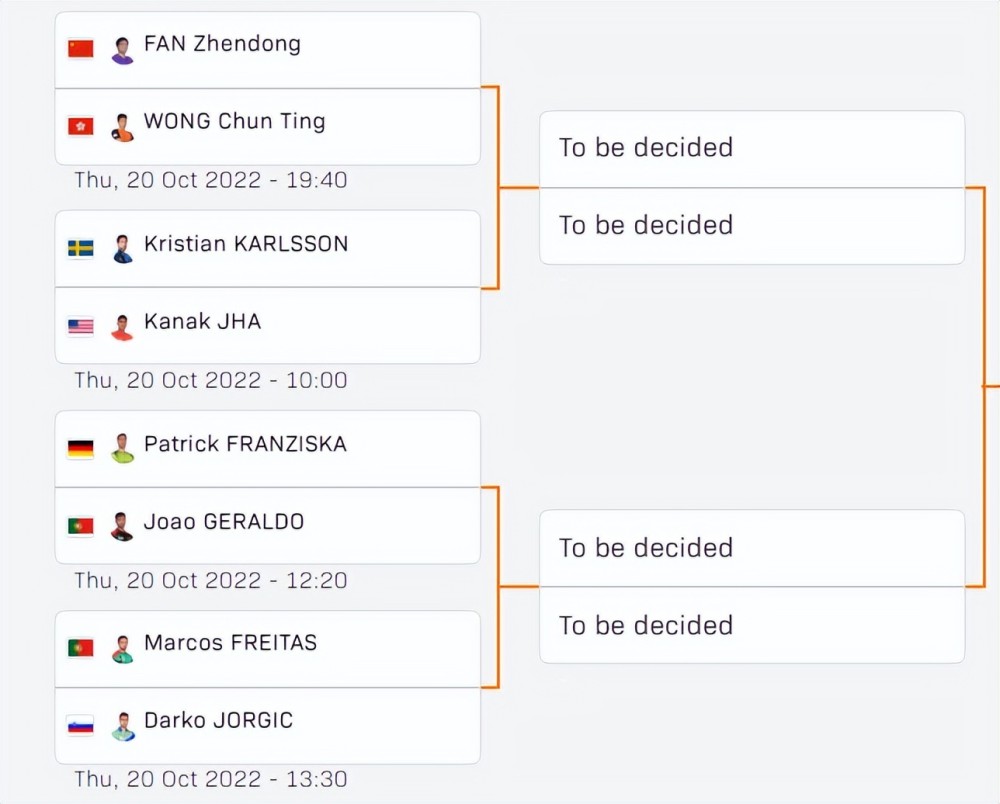Click Joao GERALDO's player avatar
The height and width of the screenshot is (804, 1000).
(x=122, y=527)
